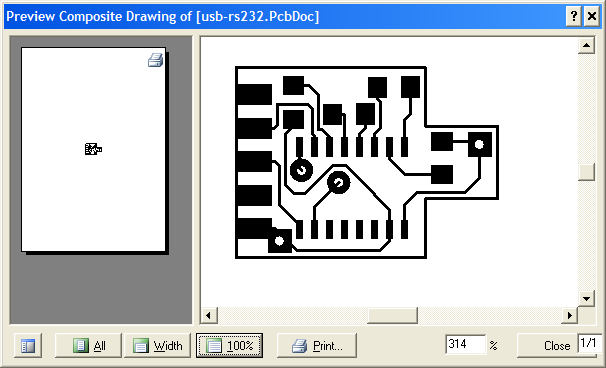Click the printer icon on the page thumbnail

click(155, 60)
